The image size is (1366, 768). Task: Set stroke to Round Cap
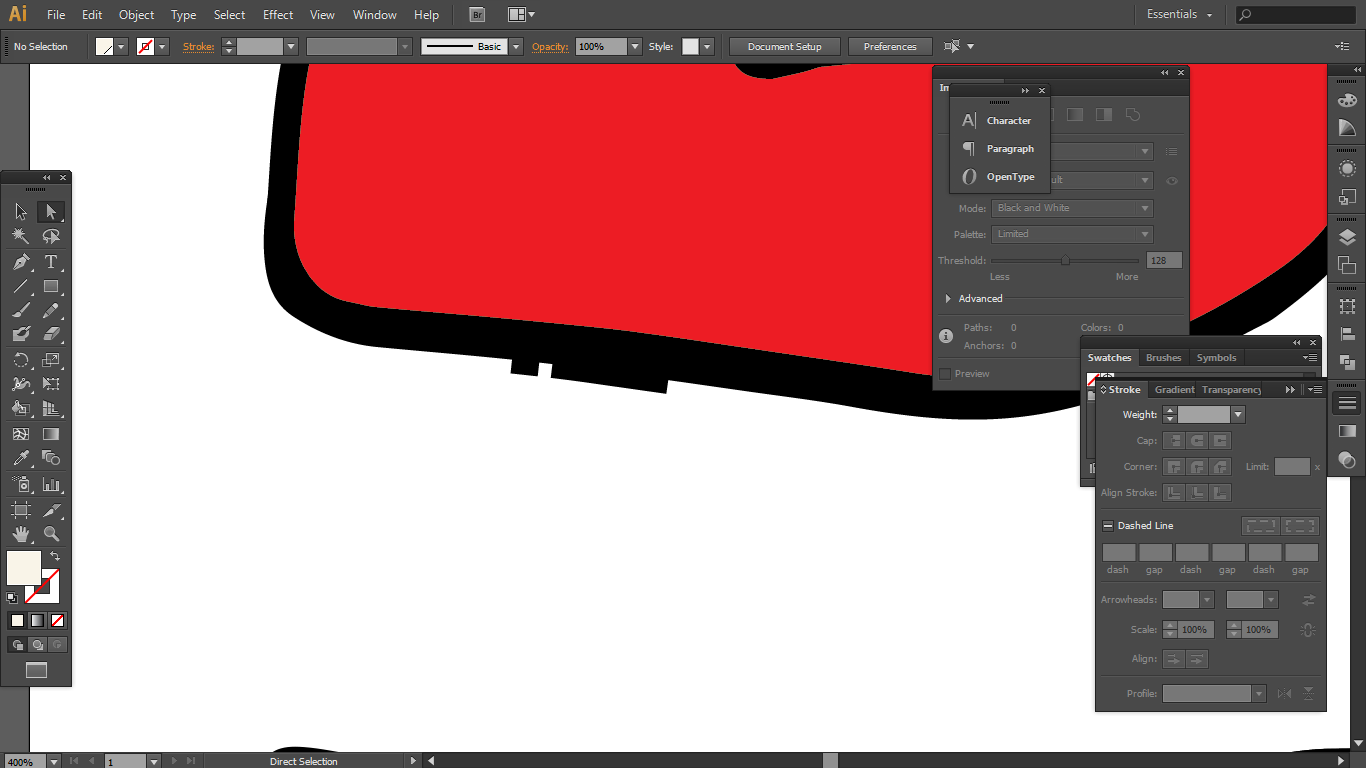tap(1197, 441)
